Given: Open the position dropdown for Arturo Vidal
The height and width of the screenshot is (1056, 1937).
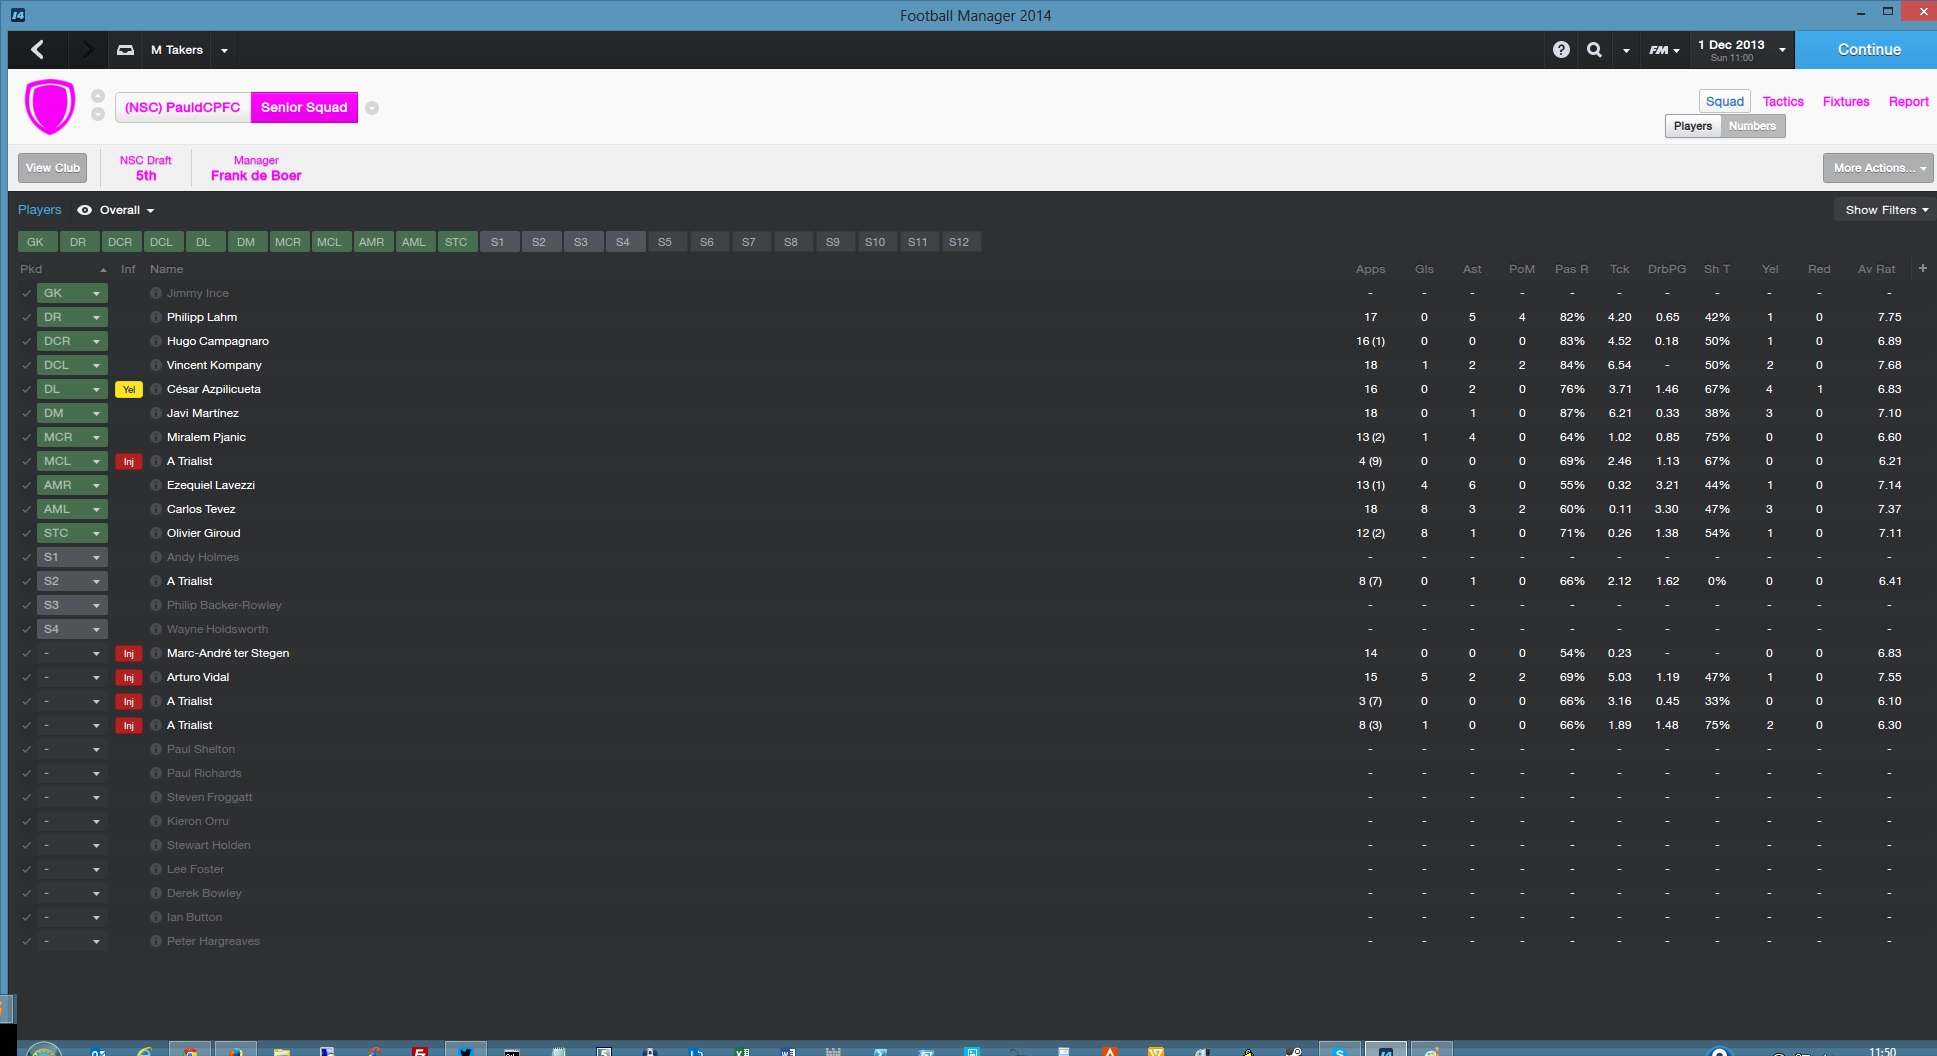Looking at the screenshot, I should (x=72, y=677).
